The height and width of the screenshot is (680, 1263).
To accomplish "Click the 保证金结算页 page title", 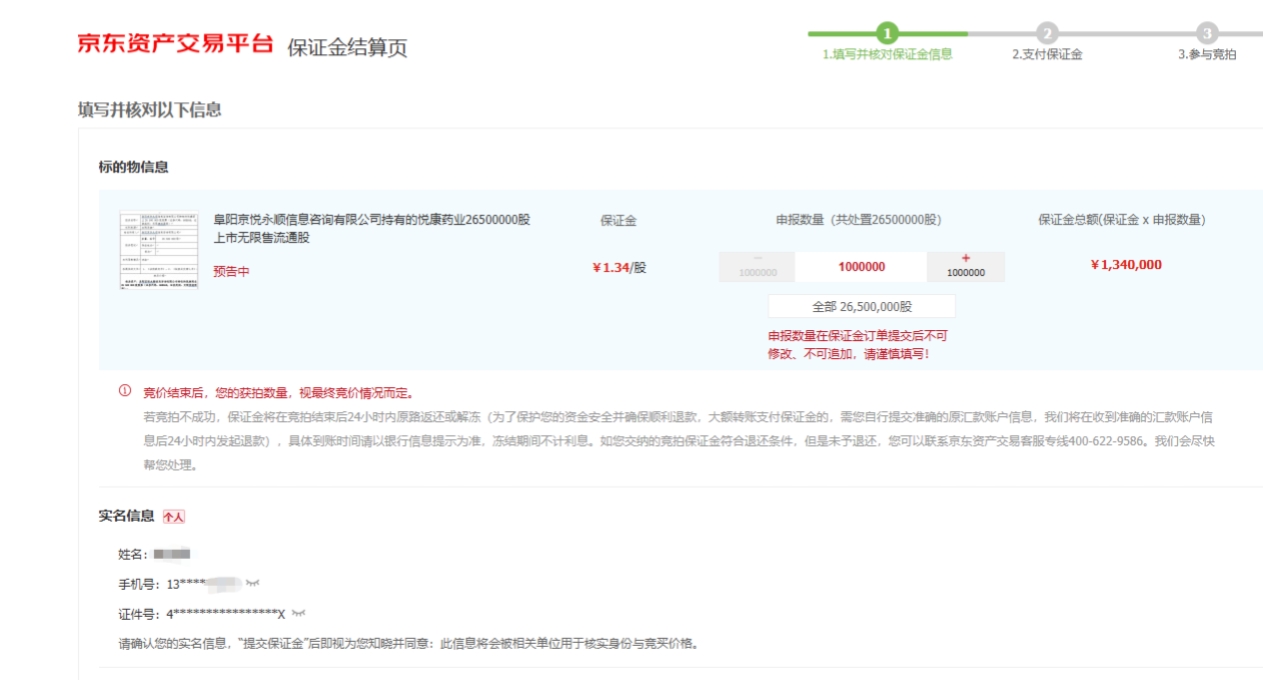I will 347,48.
